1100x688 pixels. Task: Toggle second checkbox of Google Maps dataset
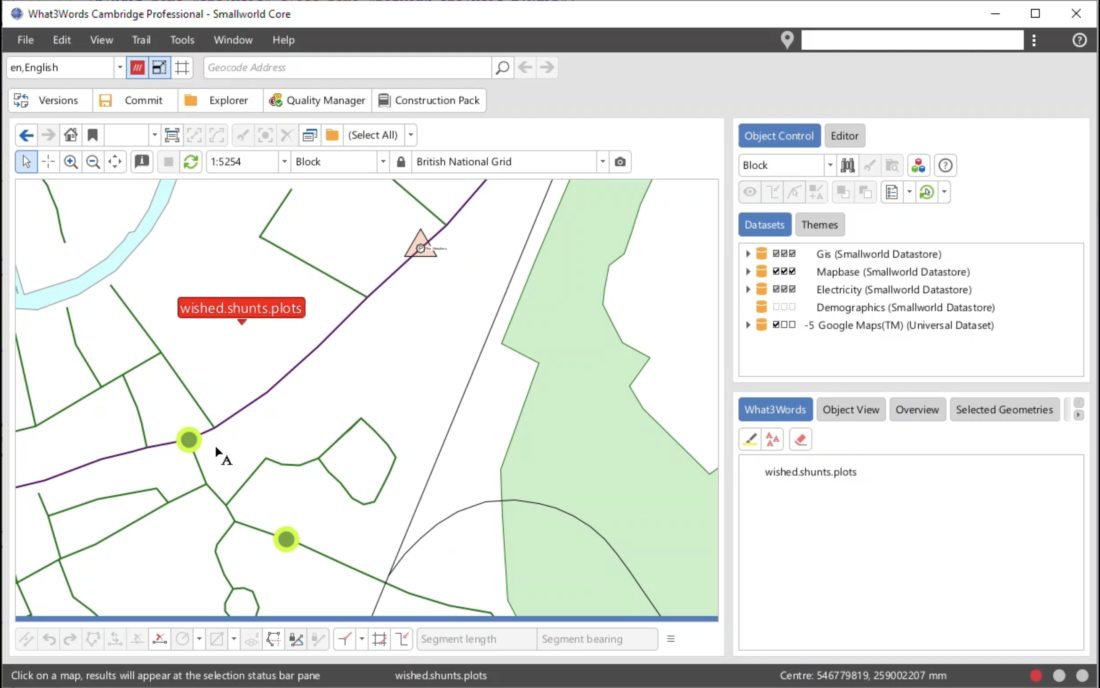click(x=784, y=325)
